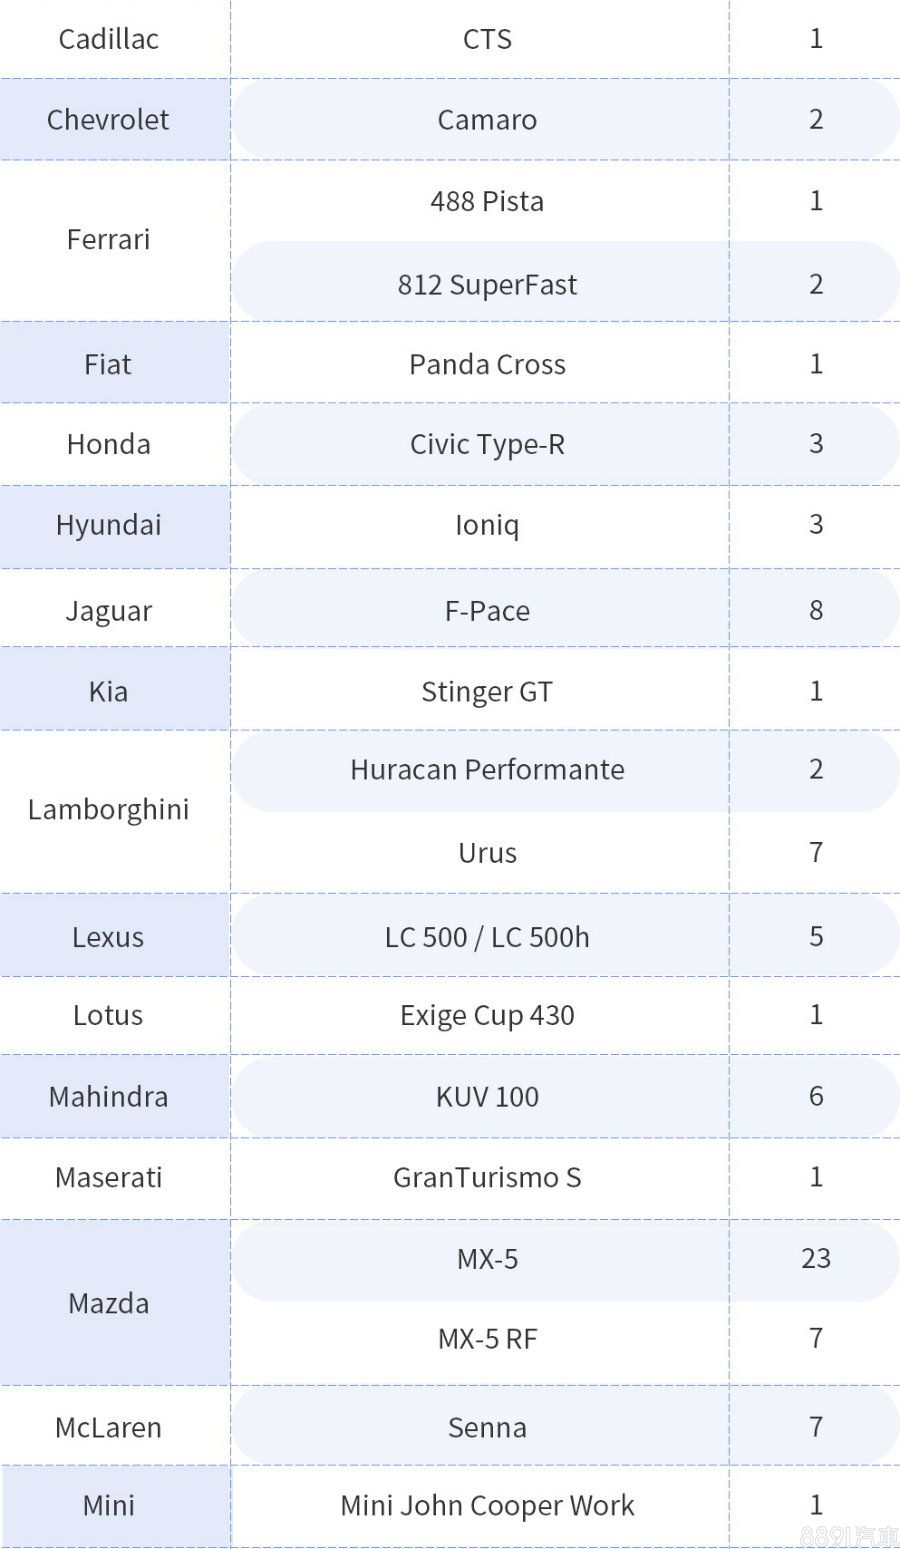
Task: Select the count 23 for MX-5
Action: tap(815, 1259)
